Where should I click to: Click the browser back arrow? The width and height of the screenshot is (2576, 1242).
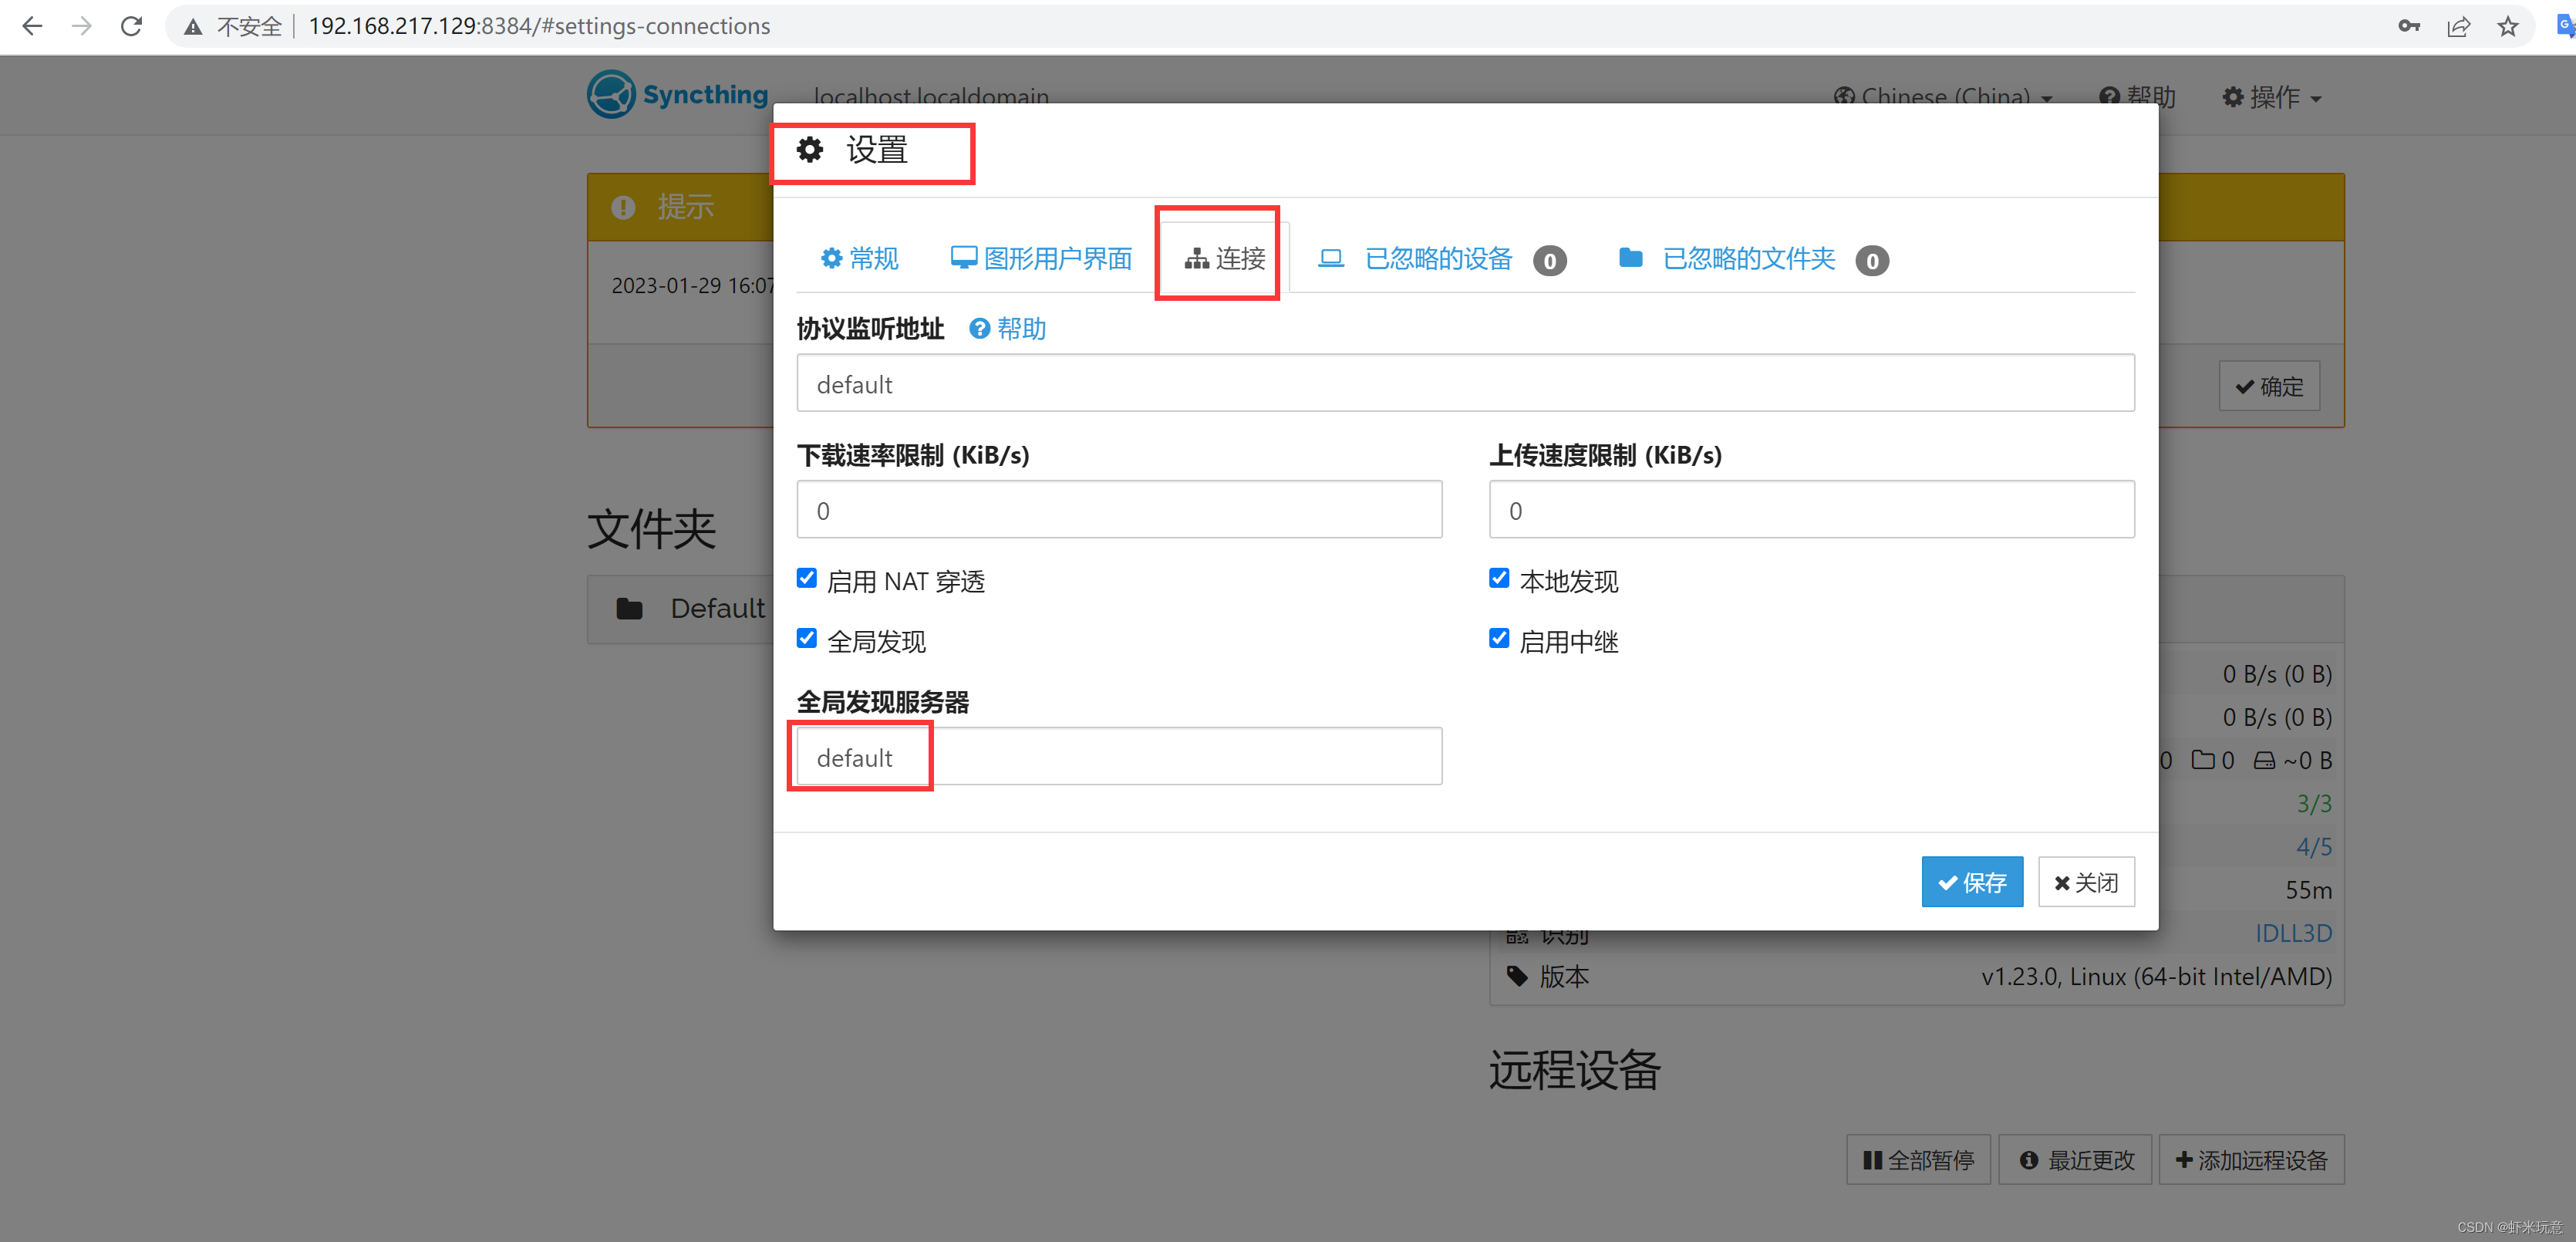point(32,26)
